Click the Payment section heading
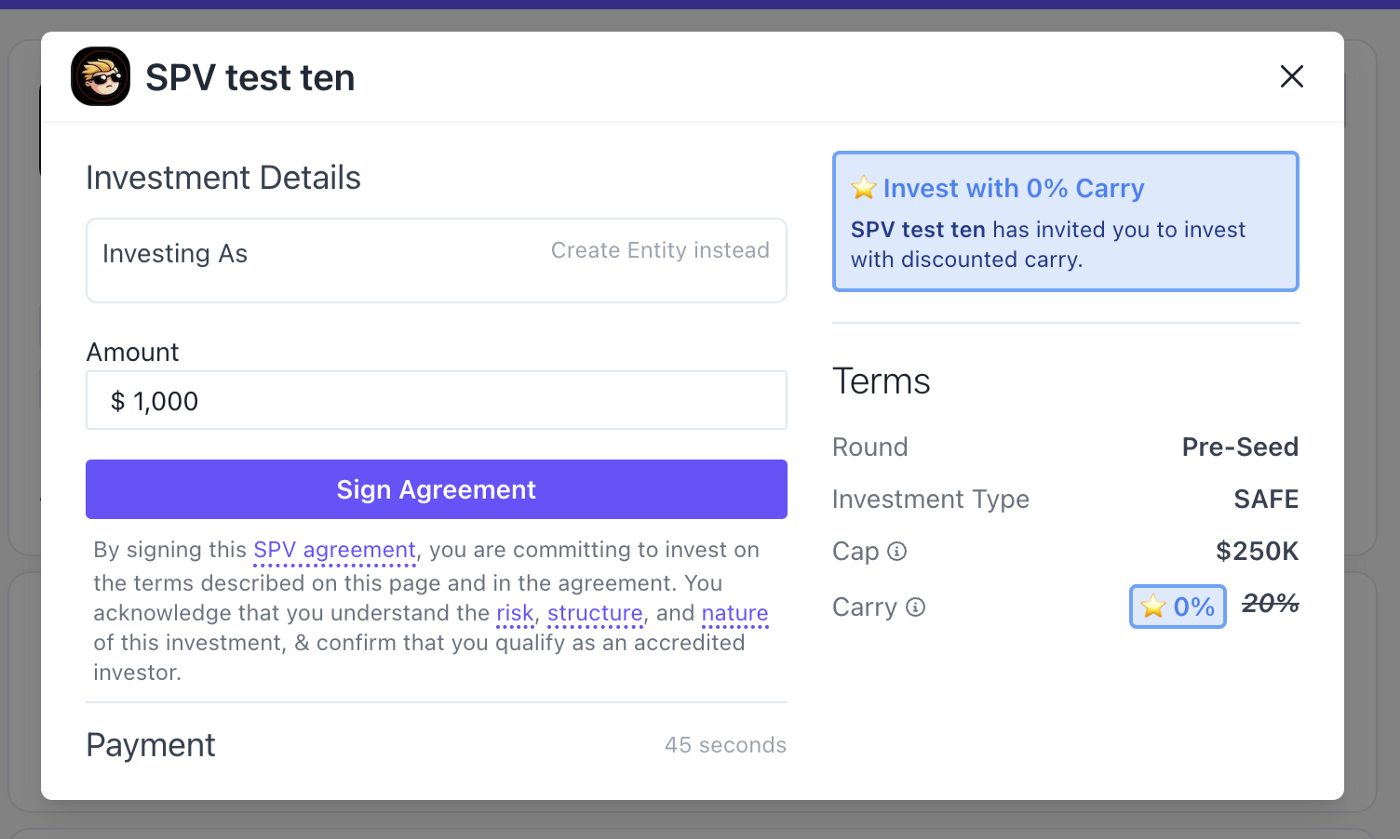The width and height of the screenshot is (1400, 839). pos(151,745)
